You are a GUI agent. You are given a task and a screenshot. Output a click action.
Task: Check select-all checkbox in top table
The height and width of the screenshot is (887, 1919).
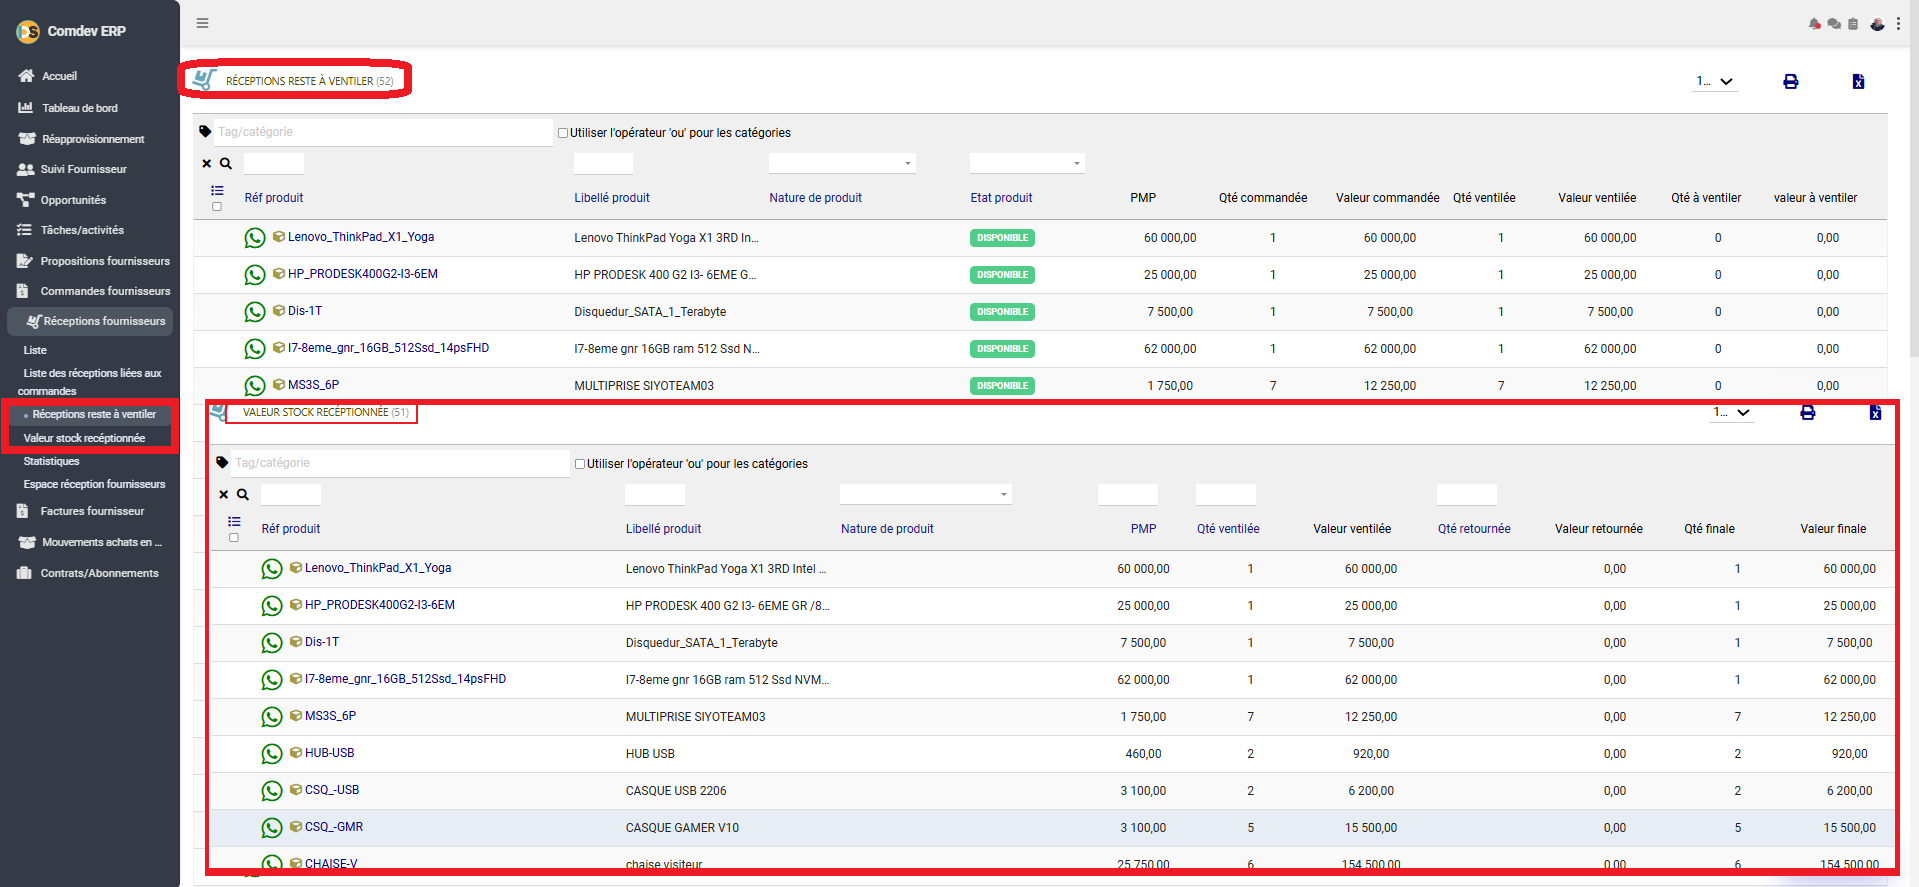[217, 207]
